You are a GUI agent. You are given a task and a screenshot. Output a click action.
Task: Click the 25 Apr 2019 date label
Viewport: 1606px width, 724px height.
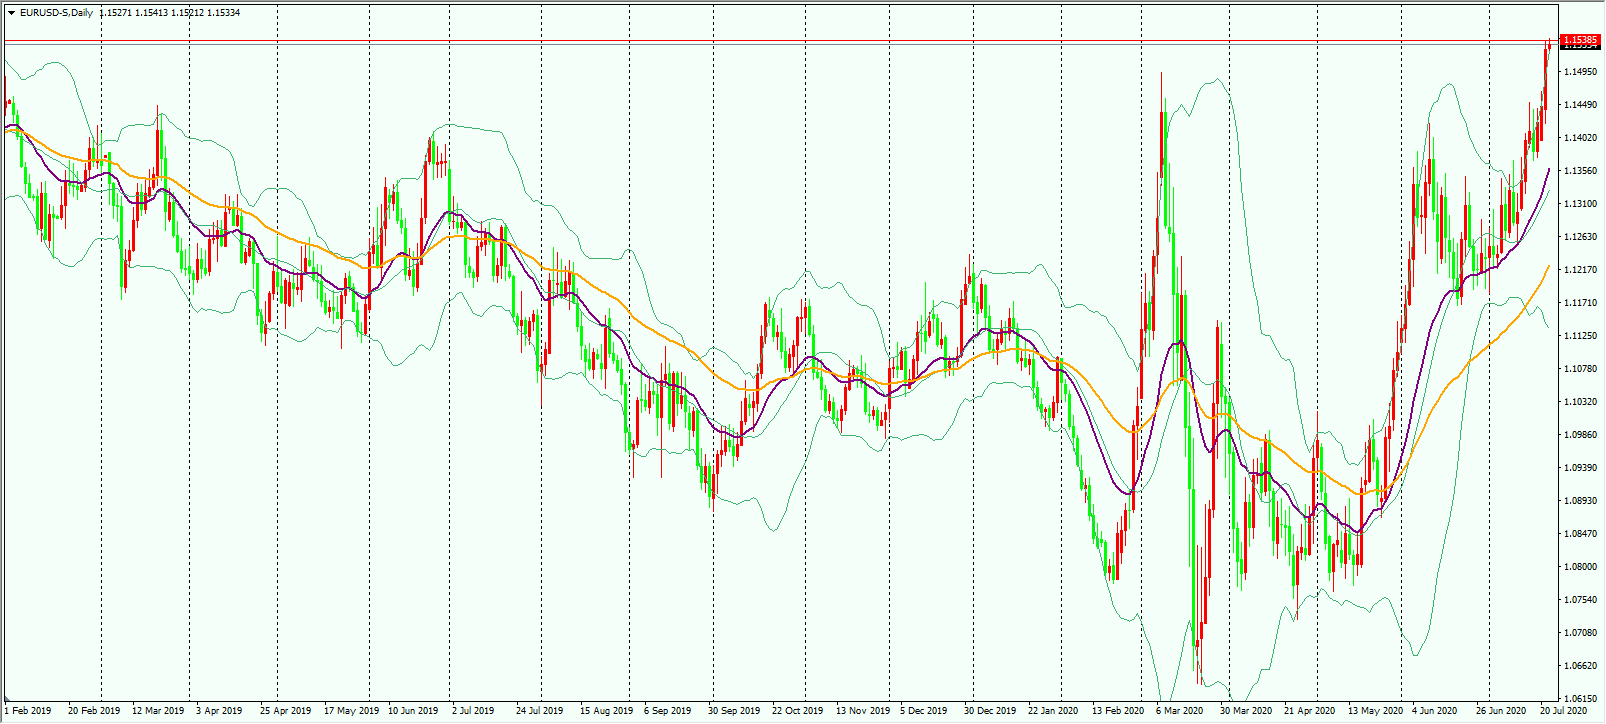click(286, 711)
